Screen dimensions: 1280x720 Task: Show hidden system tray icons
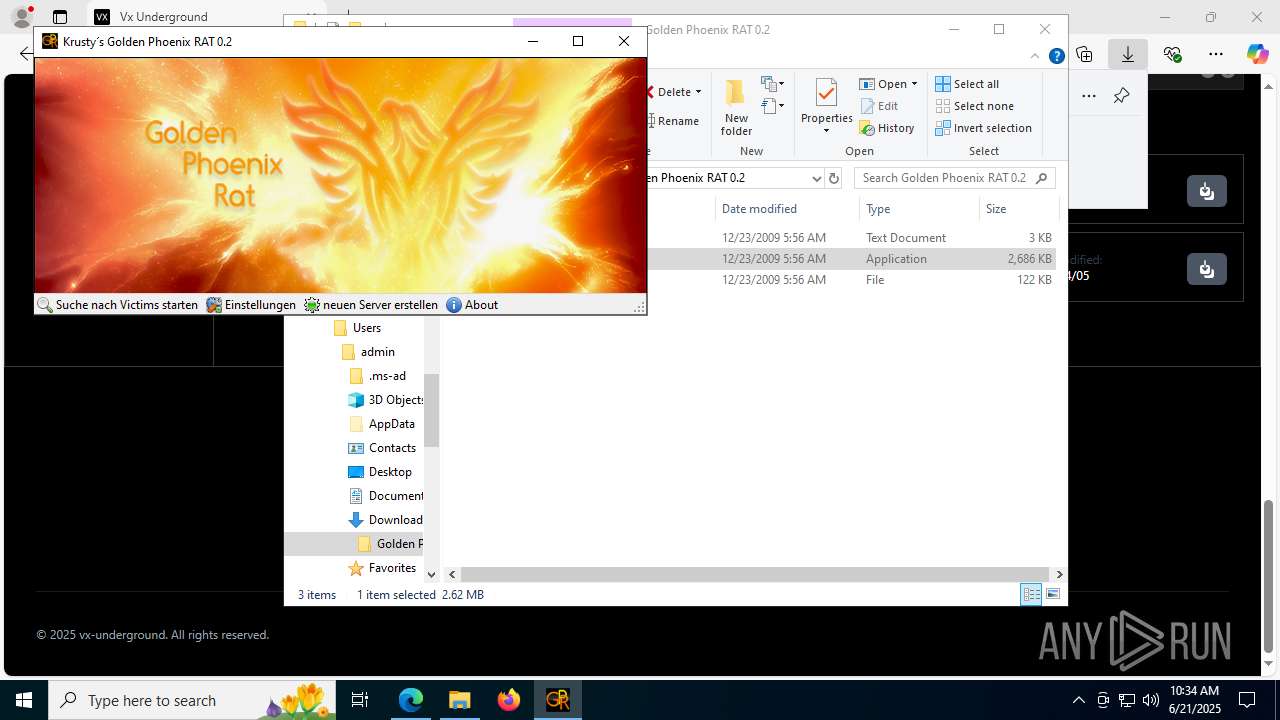tap(1078, 700)
